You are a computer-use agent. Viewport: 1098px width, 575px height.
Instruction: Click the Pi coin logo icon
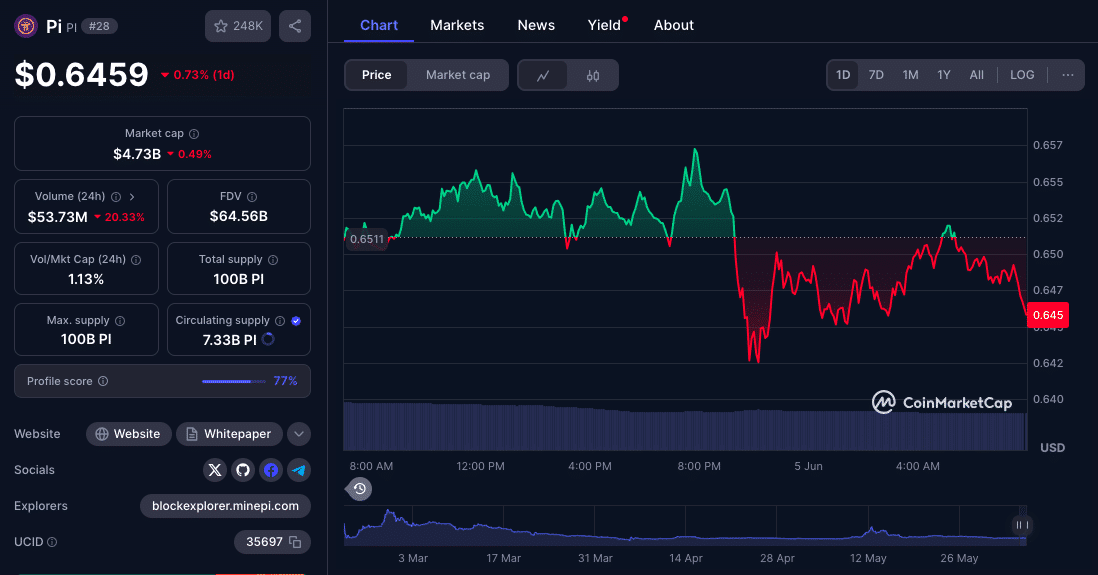point(26,26)
